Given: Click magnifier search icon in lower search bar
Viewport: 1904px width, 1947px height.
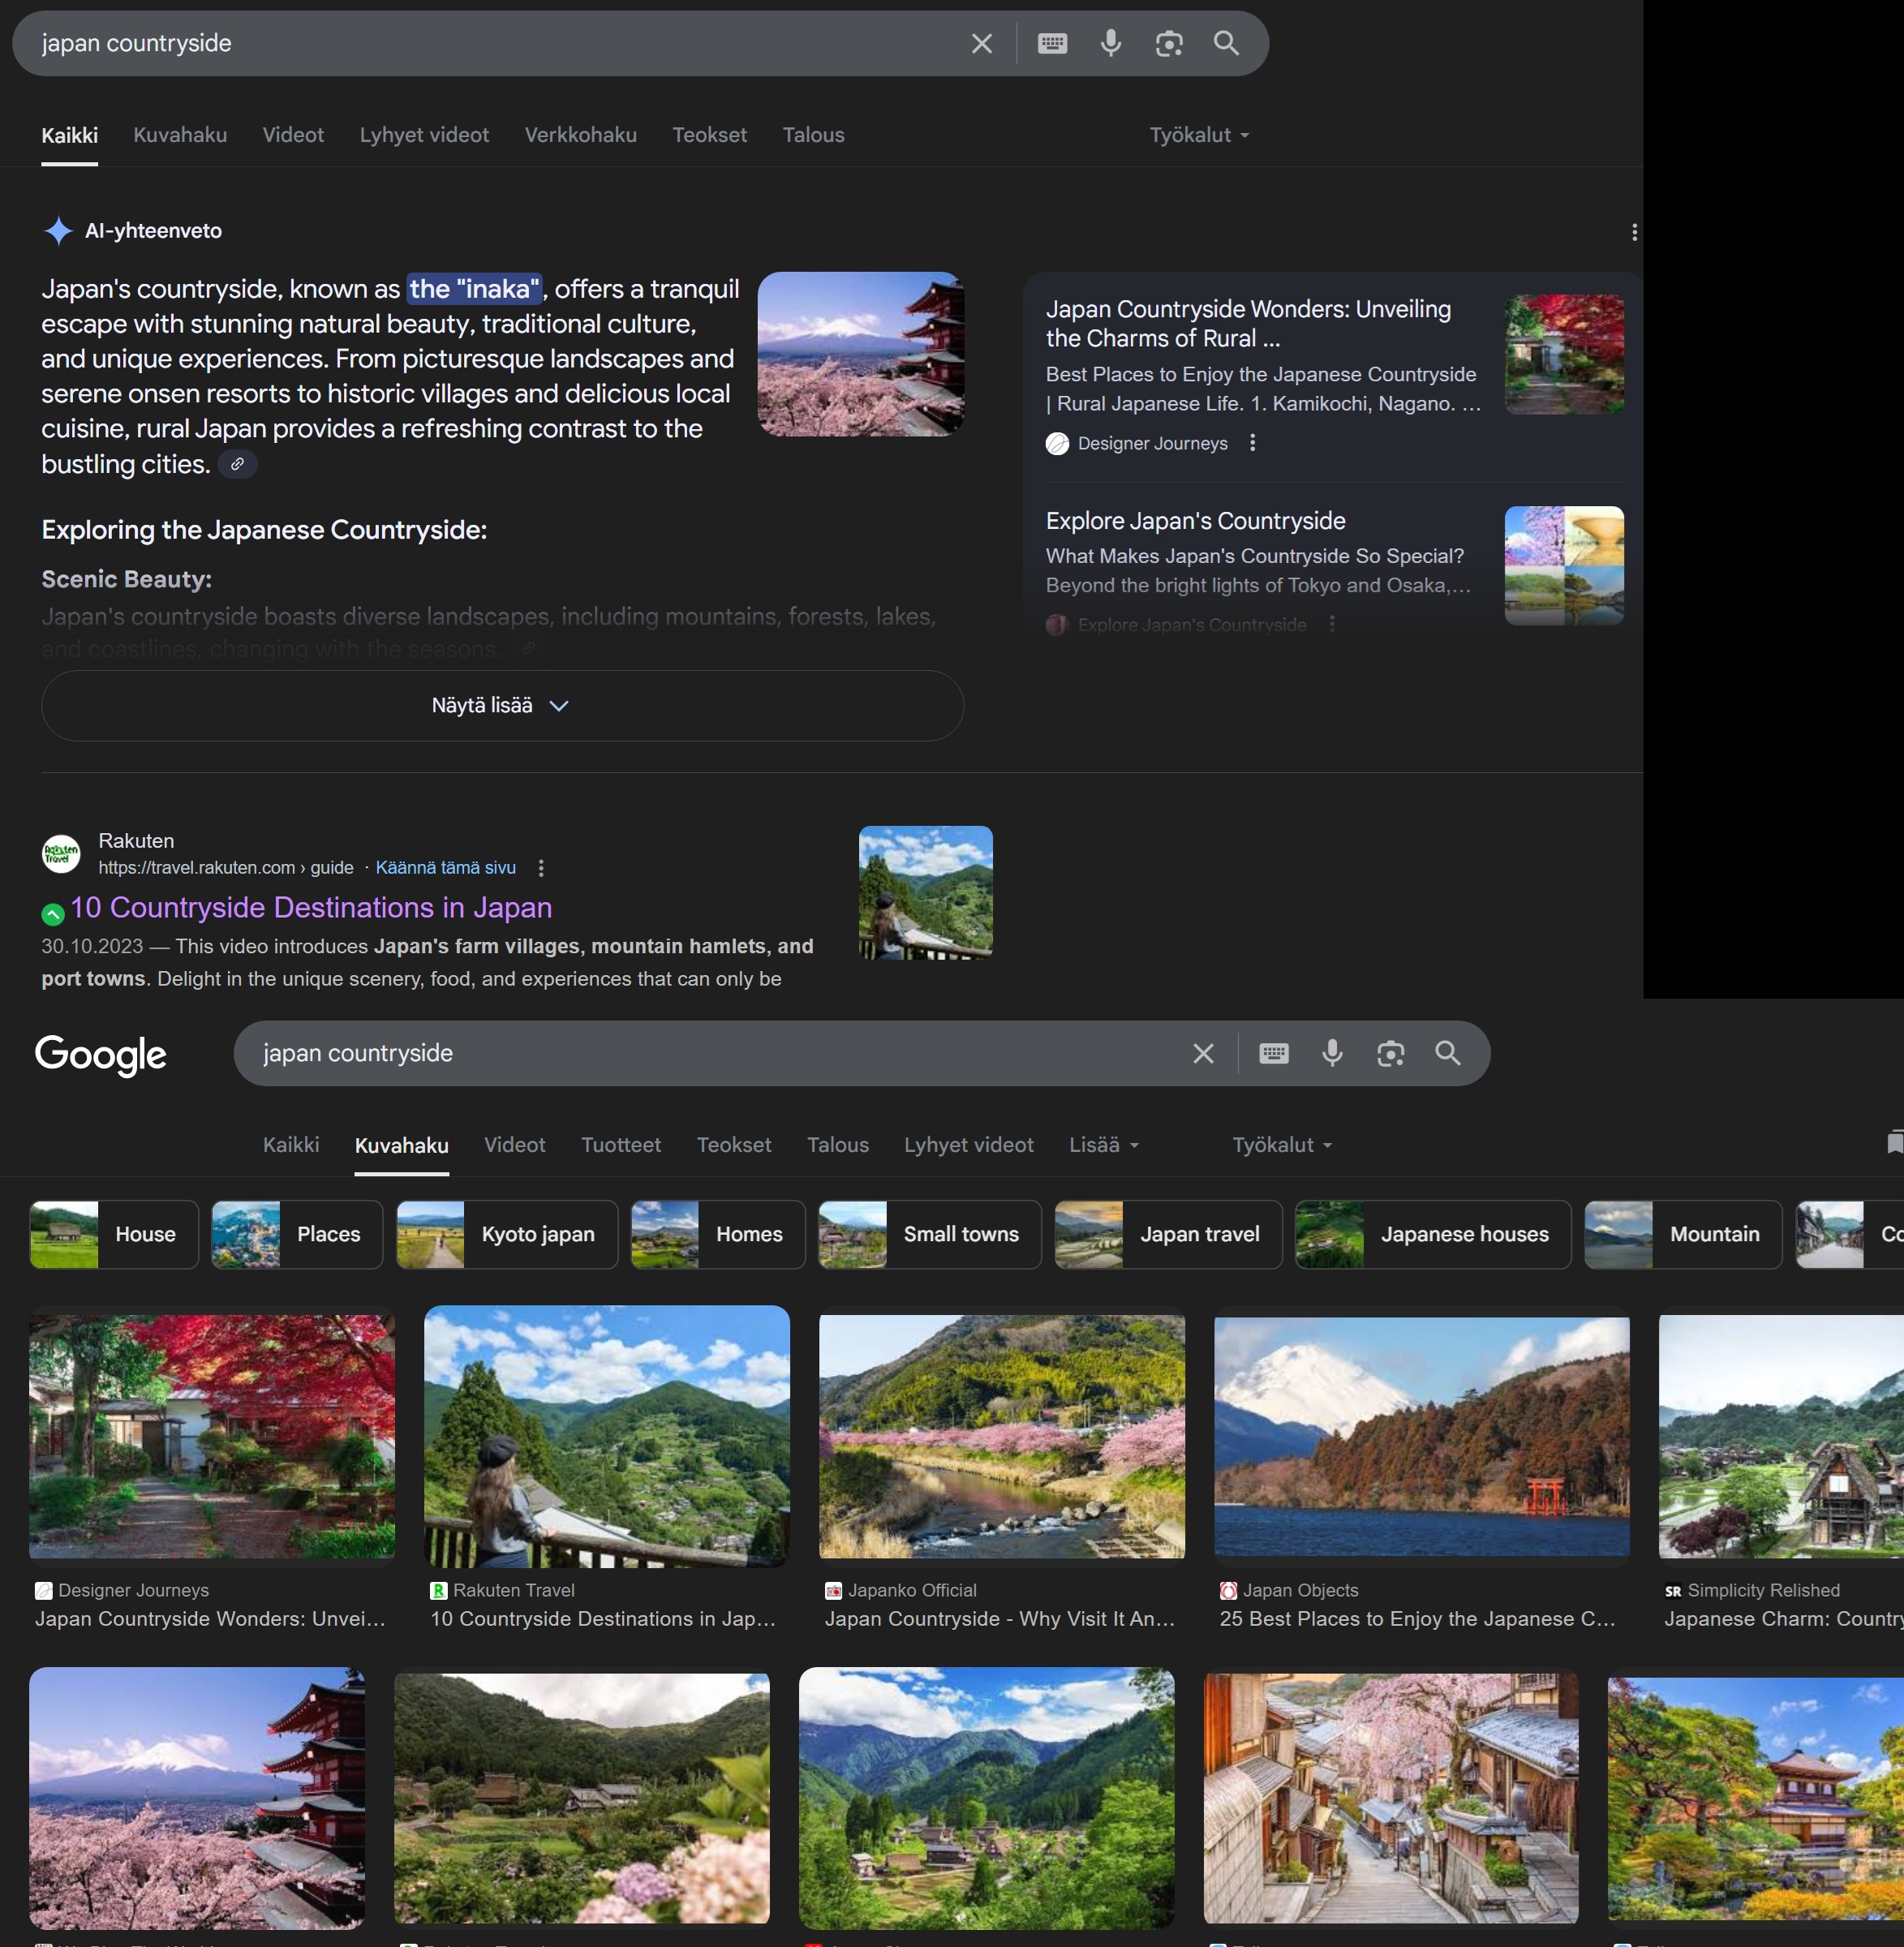Looking at the screenshot, I should point(1447,1054).
